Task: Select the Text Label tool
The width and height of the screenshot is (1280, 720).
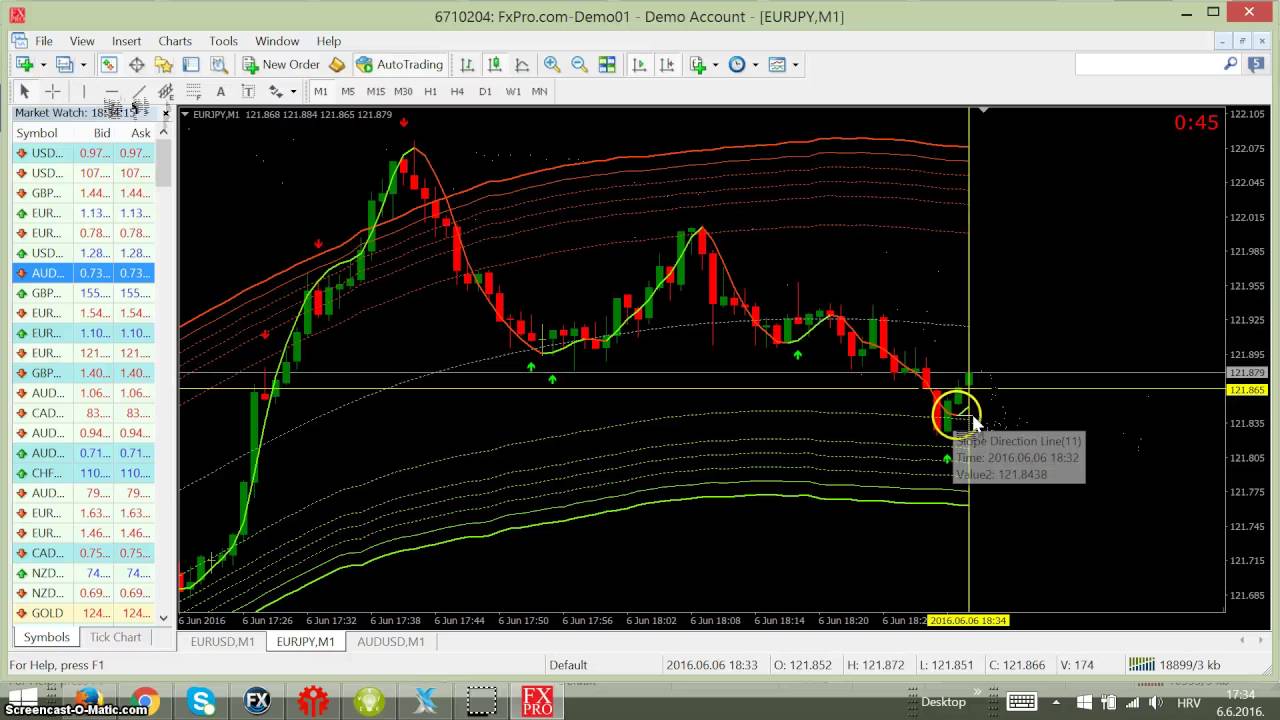Action: pyautogui.click(x=248, y=91)
